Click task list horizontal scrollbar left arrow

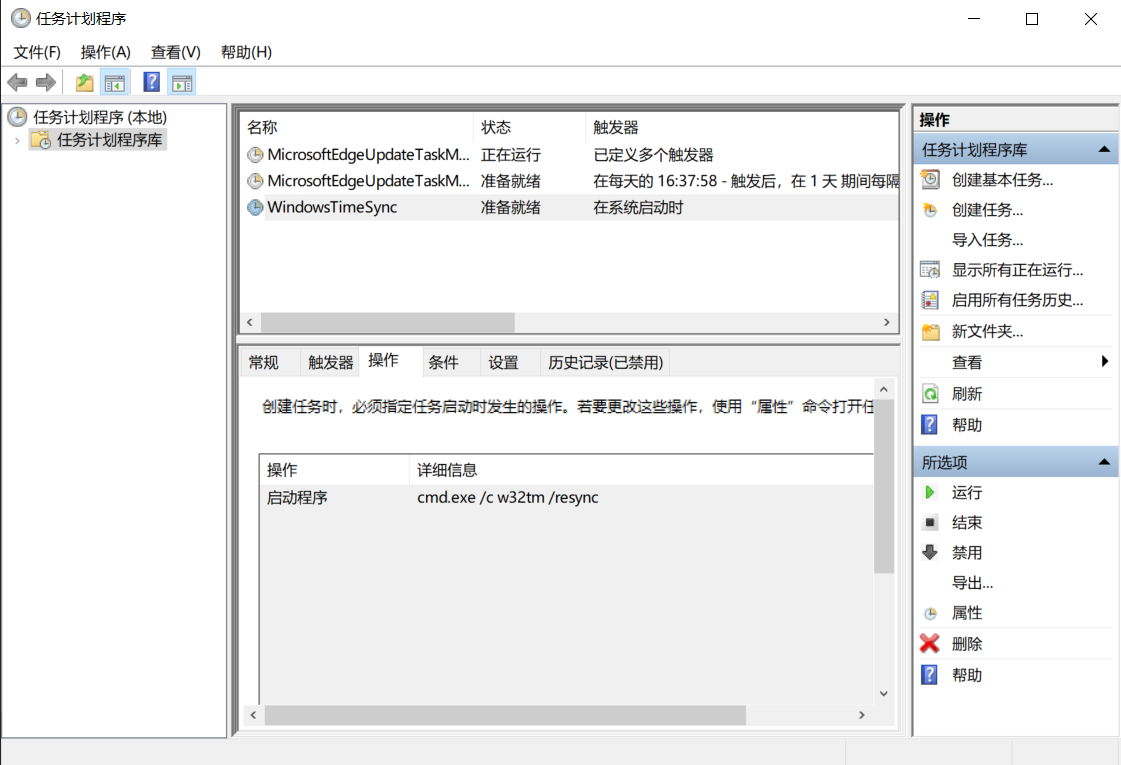(x=250, y=322)
